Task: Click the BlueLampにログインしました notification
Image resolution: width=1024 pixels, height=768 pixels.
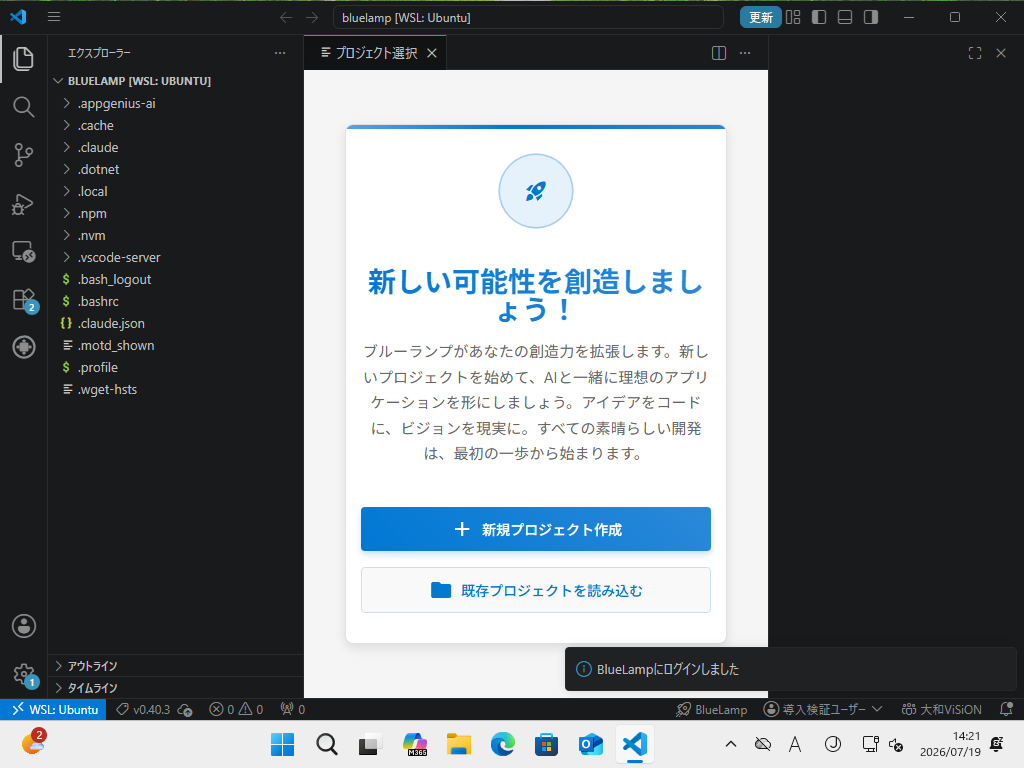Action: click(x=790, y=669)
